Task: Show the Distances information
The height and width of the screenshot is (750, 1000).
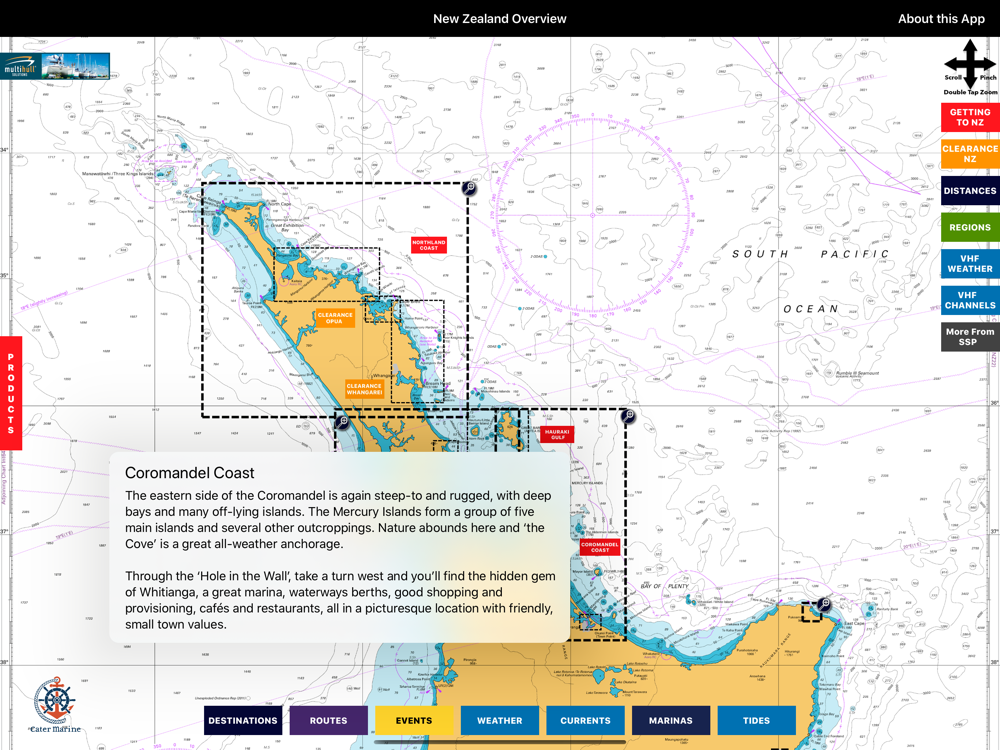Action: (x=970, y=191)
